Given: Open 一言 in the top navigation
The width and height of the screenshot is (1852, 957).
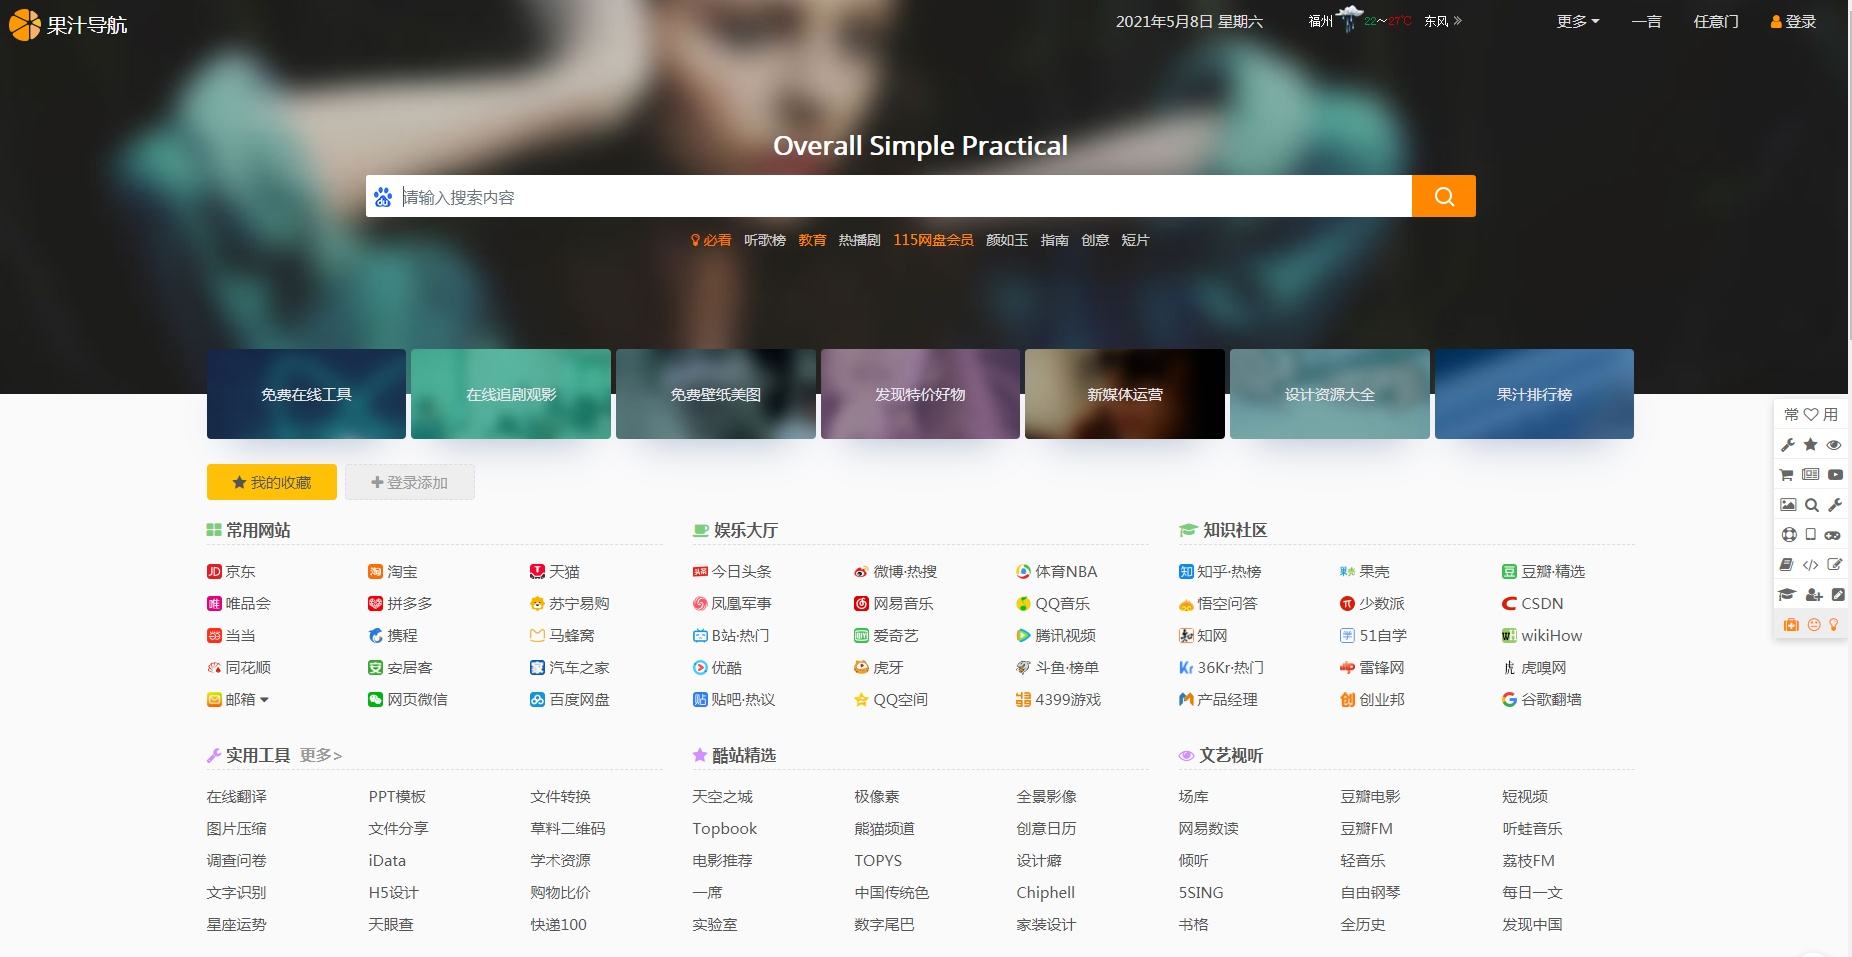Looking at the screenshot, I should pyautogui.click(x=1646, y=21).
